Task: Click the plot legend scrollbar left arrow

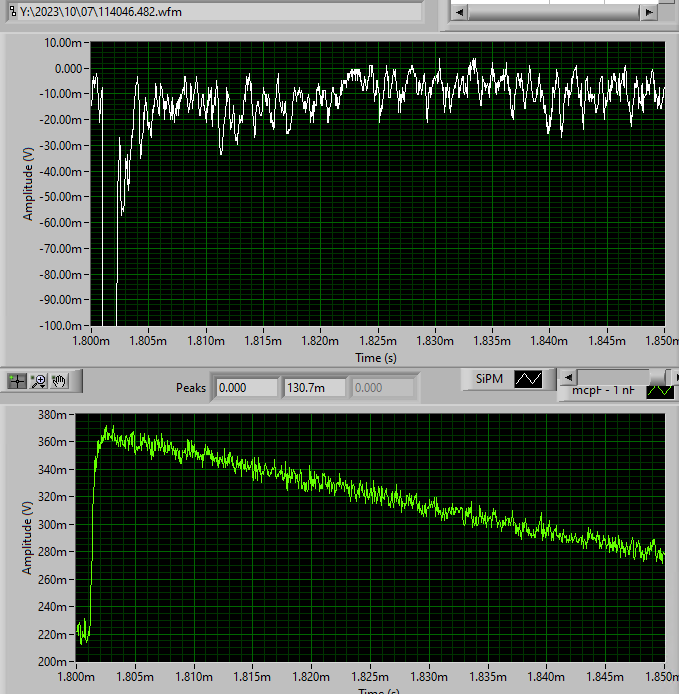Action: pos(568,378)
